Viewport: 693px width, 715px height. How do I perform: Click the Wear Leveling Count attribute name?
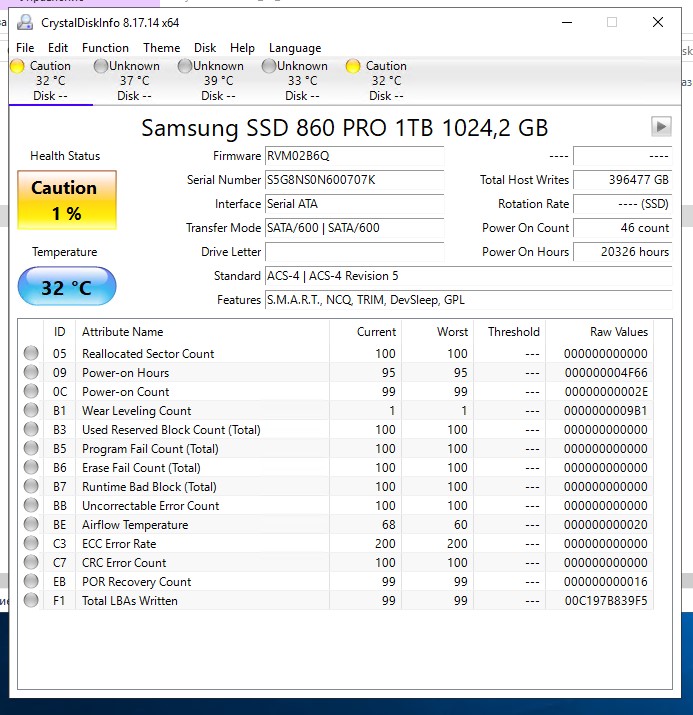[x=136, y=411]
